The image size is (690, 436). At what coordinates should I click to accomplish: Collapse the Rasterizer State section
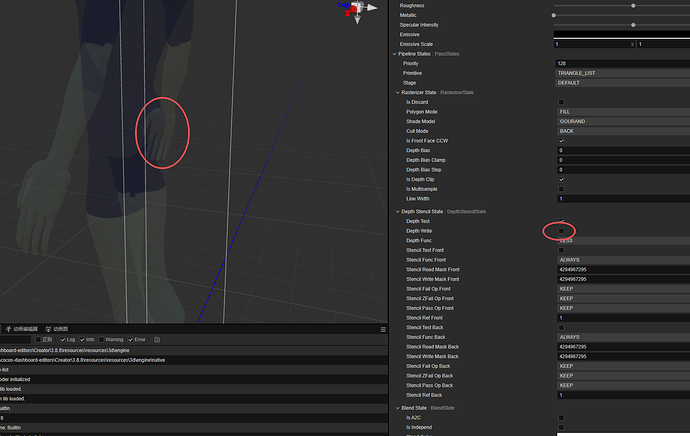point(397,93)
